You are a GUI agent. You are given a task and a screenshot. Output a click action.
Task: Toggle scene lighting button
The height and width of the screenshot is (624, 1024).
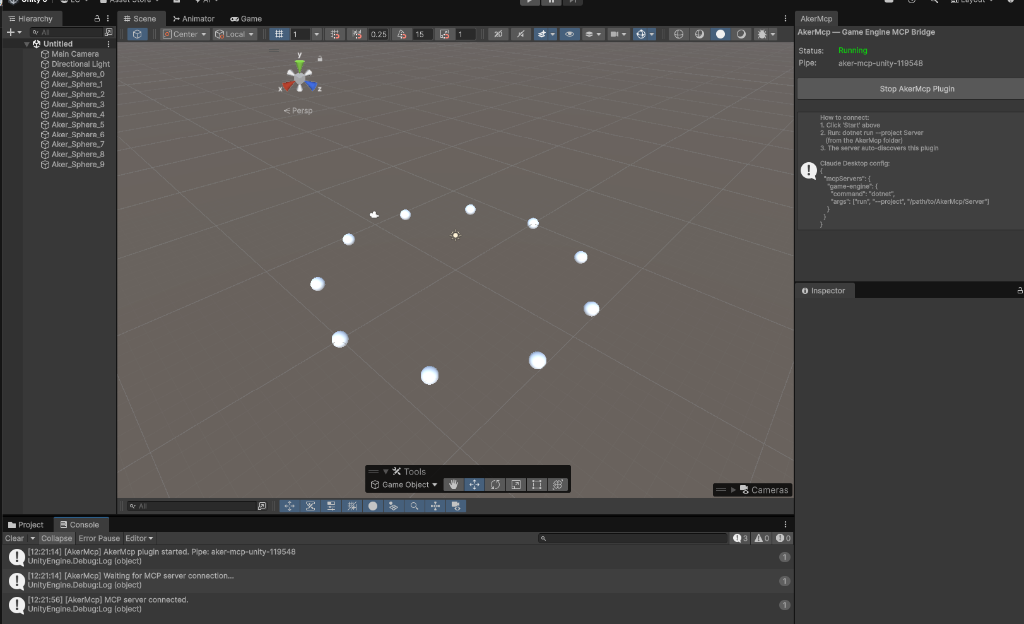[520, 34]
